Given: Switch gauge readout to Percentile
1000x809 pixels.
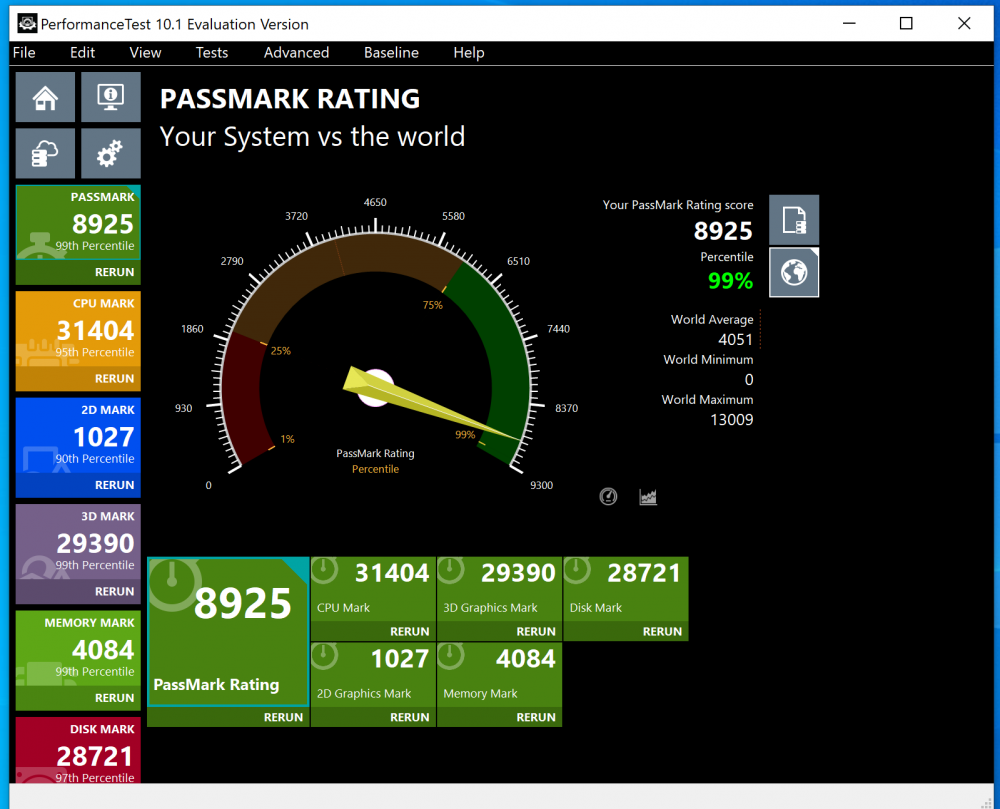Looking at the screenshot, I should tap(375, 469).
